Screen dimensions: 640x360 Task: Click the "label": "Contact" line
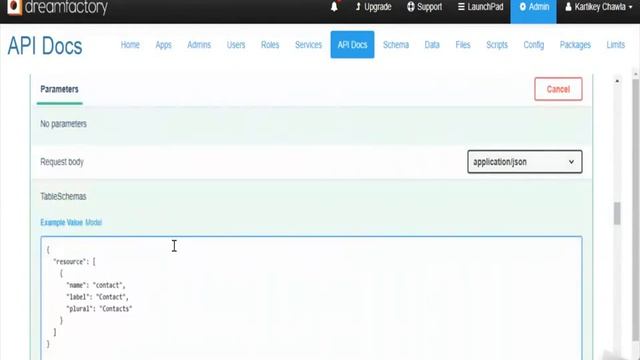point(98,297)
